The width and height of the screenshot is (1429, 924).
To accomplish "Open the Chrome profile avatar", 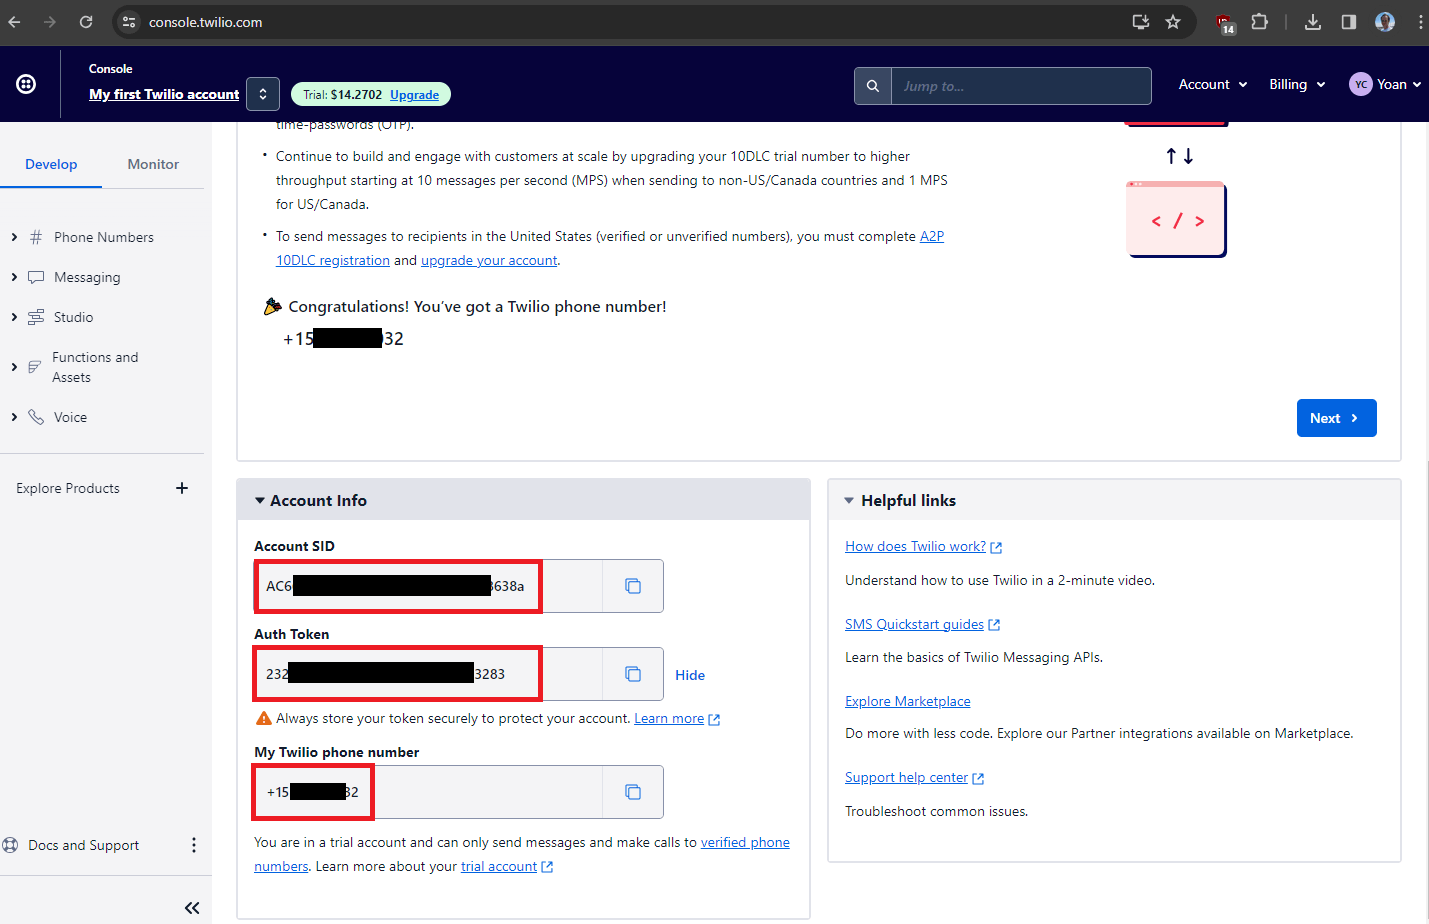I will 1385,22.
